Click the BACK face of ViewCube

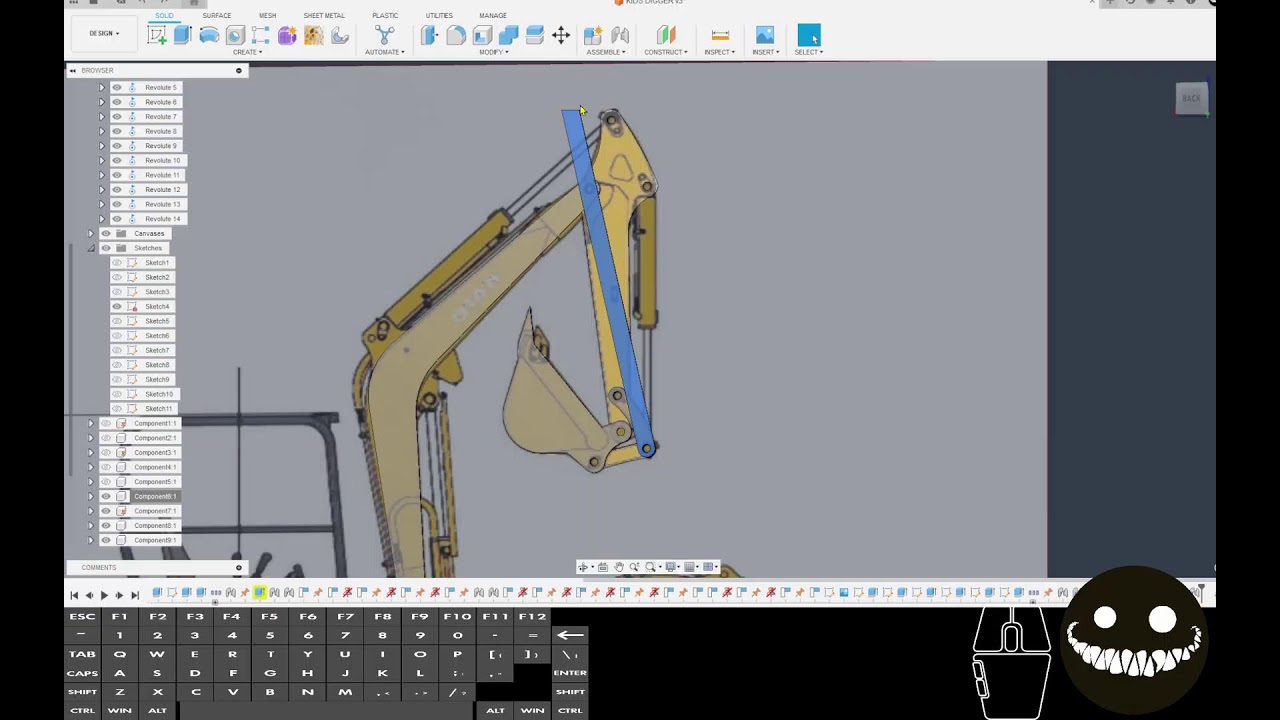(1191, 98)
